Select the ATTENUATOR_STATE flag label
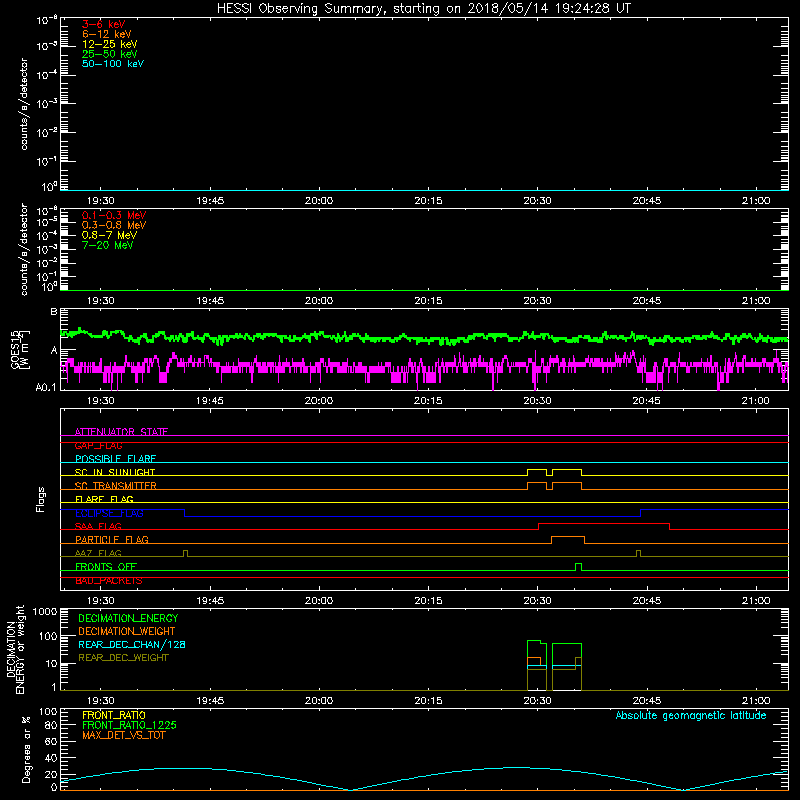This screenshot has width=800, height=800. [121, 432]
